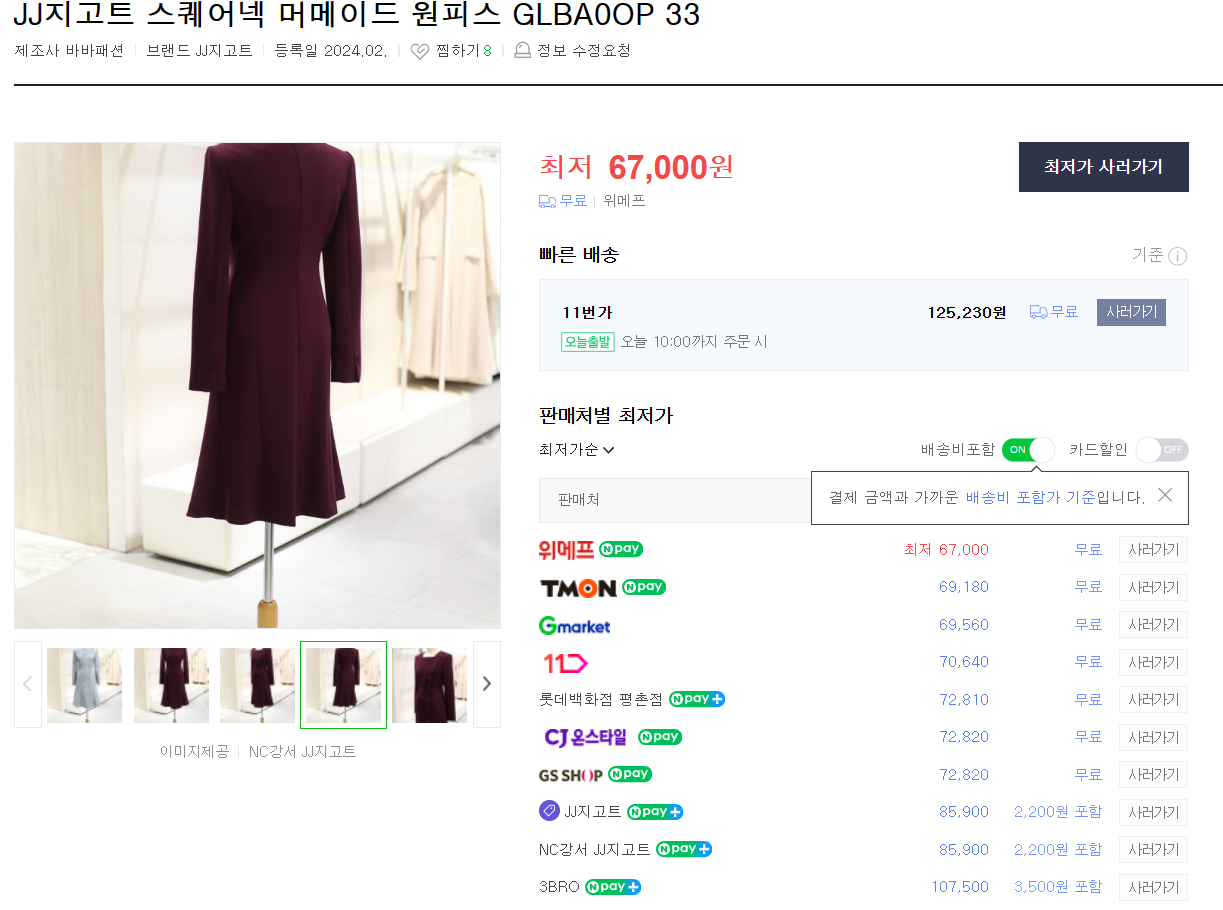Click the Npay badge beside CJ온스타일
1223x910 pixels.
point(660,737)
